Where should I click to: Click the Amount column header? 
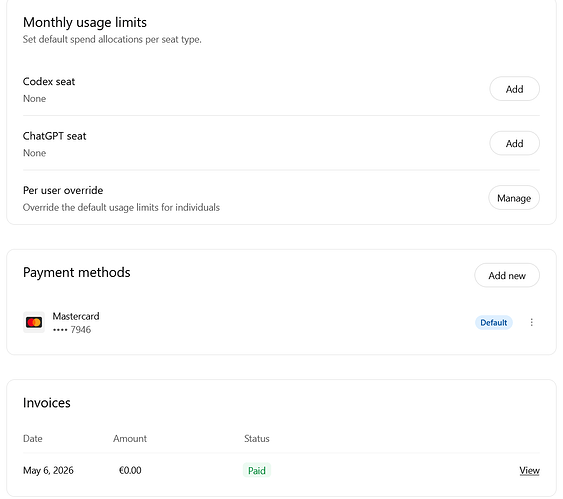(130, 438)
